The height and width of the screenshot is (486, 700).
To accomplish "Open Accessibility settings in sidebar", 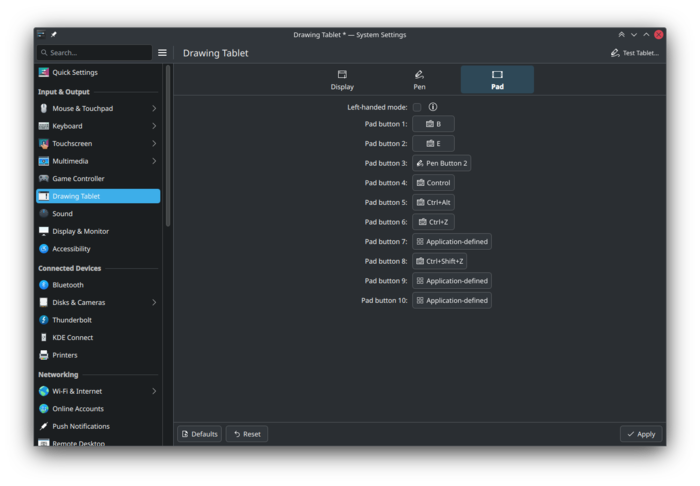I will pos(71,249).
